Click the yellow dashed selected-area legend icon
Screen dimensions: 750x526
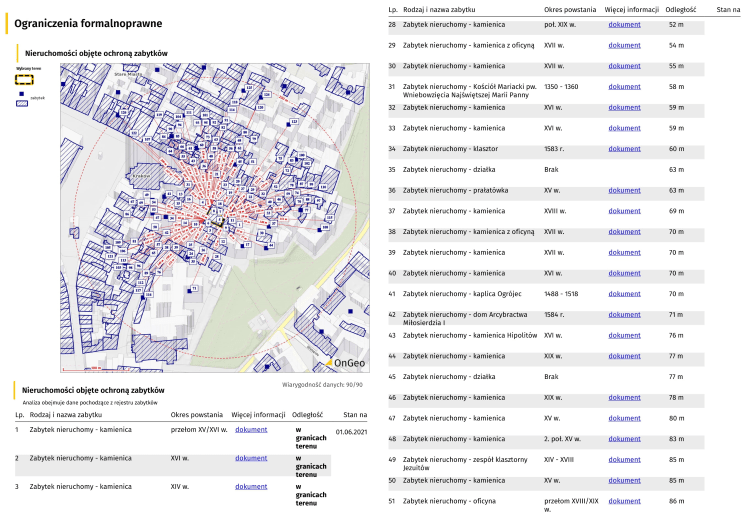[x=24, y=78]
